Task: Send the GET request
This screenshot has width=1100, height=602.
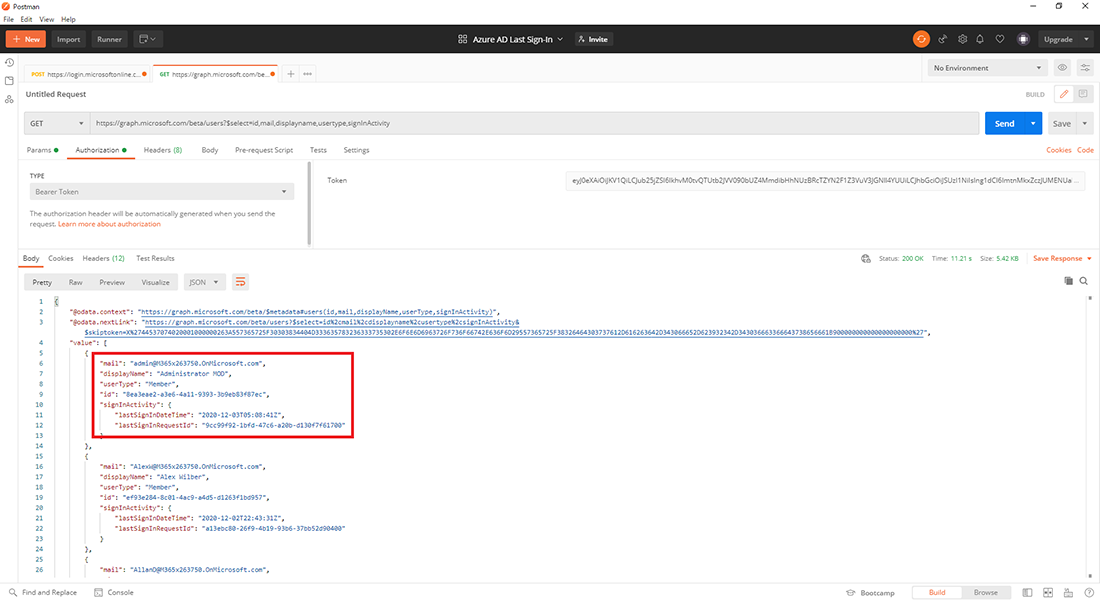Action: pyautogui.click(x=1005, y=123)
